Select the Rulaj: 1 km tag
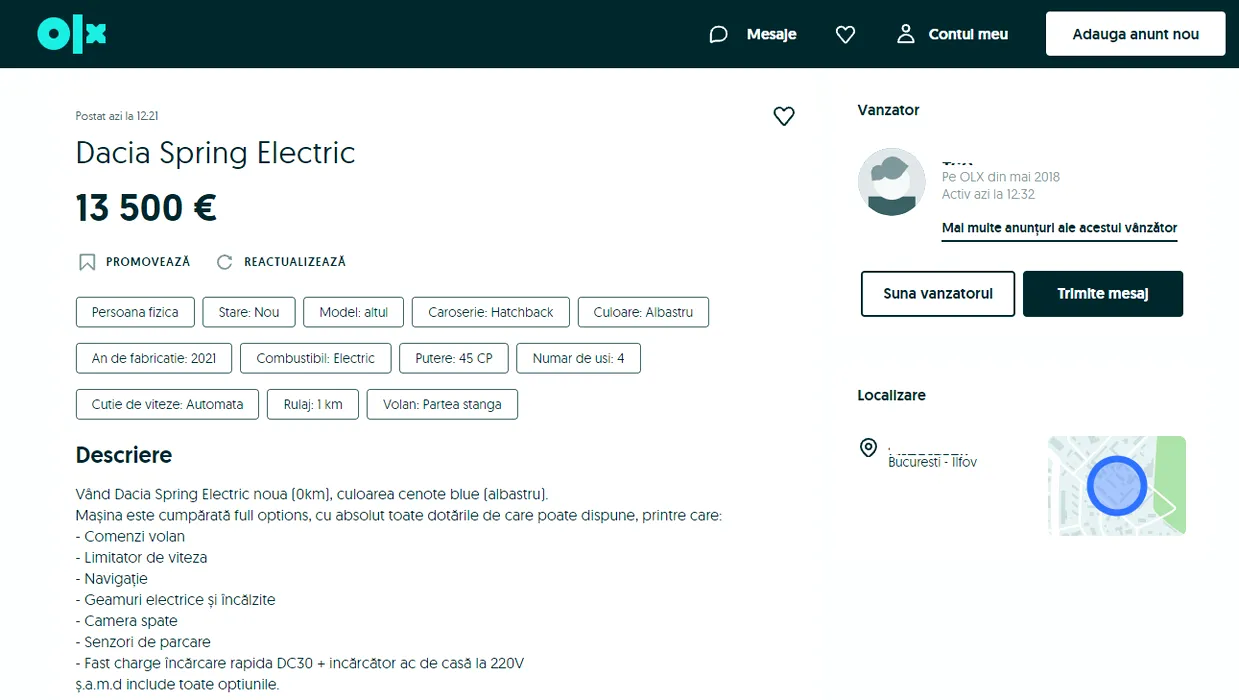 pos(313,404)
